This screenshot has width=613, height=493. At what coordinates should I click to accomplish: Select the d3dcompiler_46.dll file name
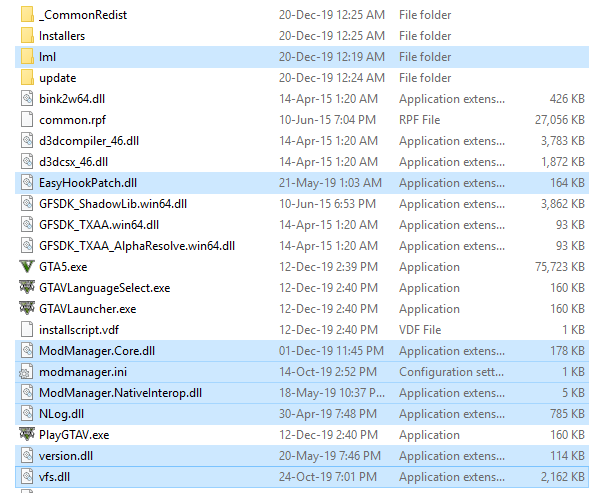(89, 141)
